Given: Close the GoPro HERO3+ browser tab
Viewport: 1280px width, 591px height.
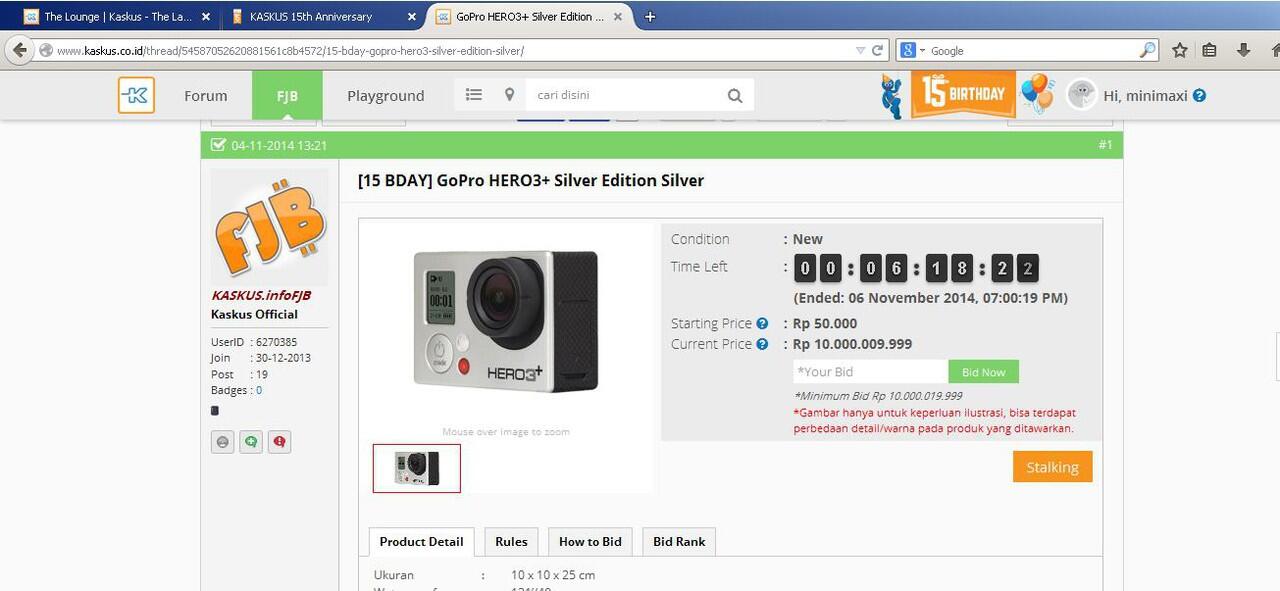Looking at the screenshot, I should pyautogui.click(x=616, y=17).
